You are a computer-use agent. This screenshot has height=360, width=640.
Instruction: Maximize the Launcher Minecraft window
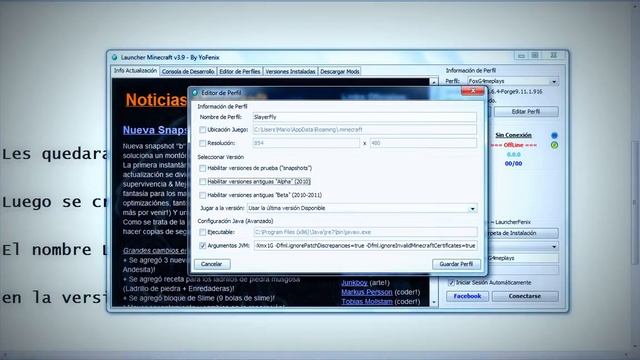[x=535, y=56]
